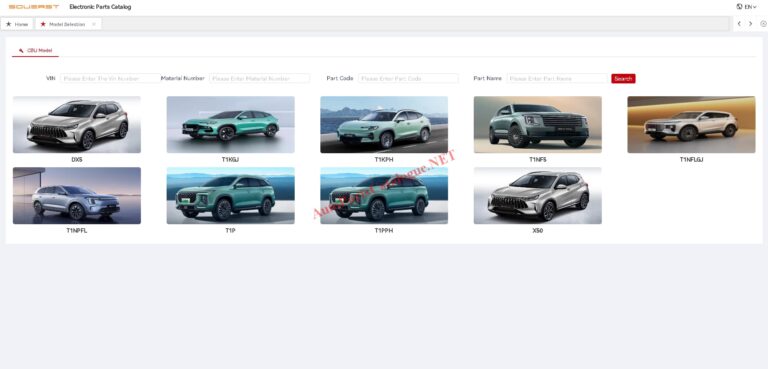Image resolution: width=768 pixels, height=369 pixels.
Task: Click the Material Number input field
Action: (x=259, y=78)
